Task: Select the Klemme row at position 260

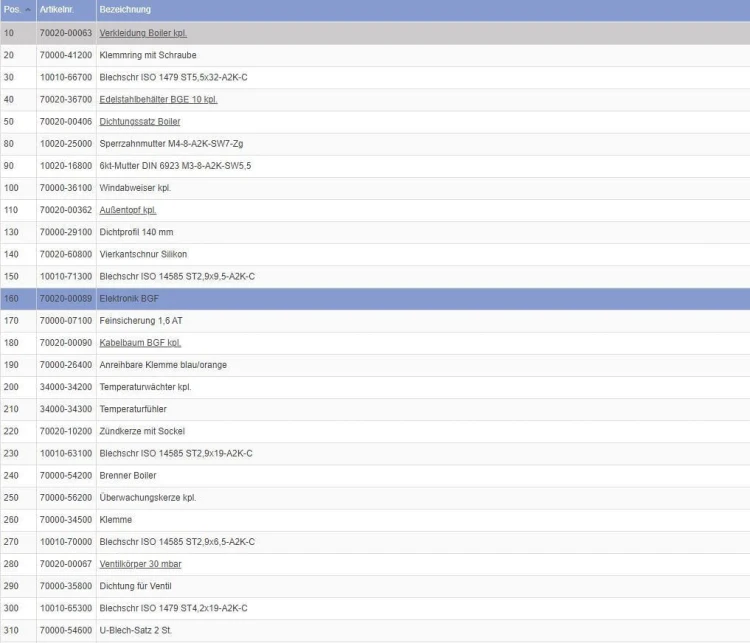Action: point(375,520)
